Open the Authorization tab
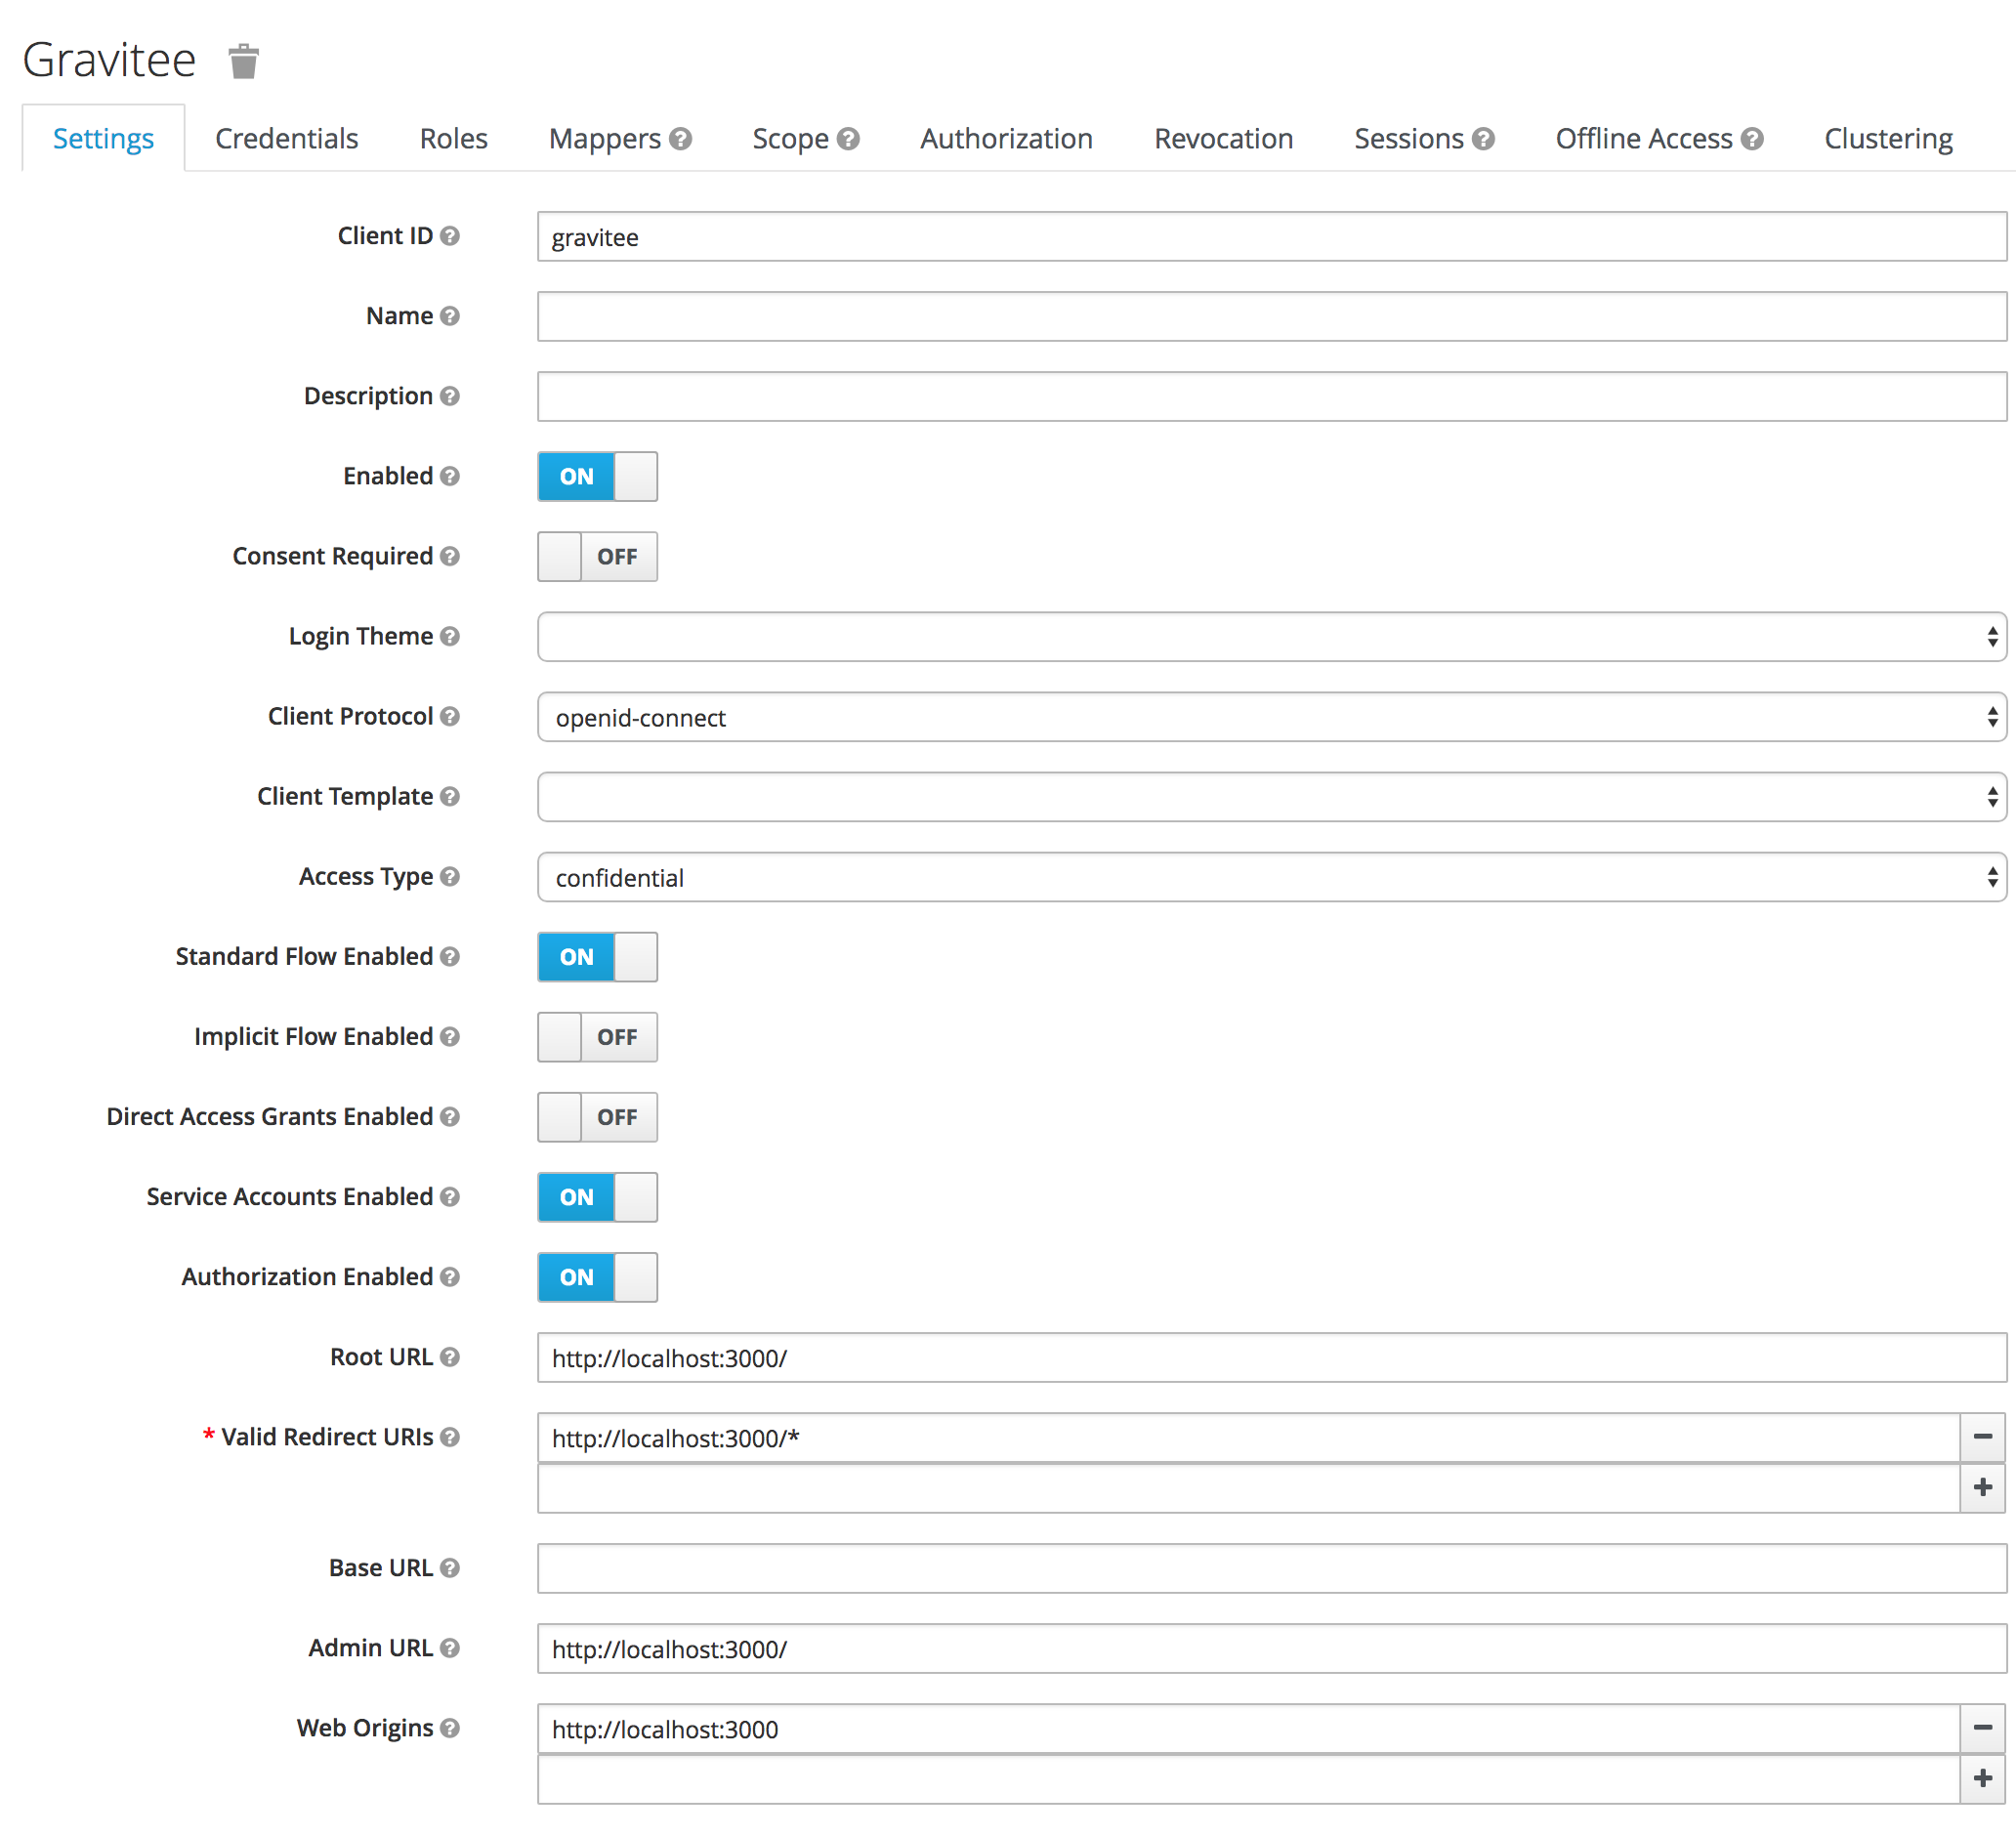This screenshot has height=1836, width=2016. point(1006,139)
